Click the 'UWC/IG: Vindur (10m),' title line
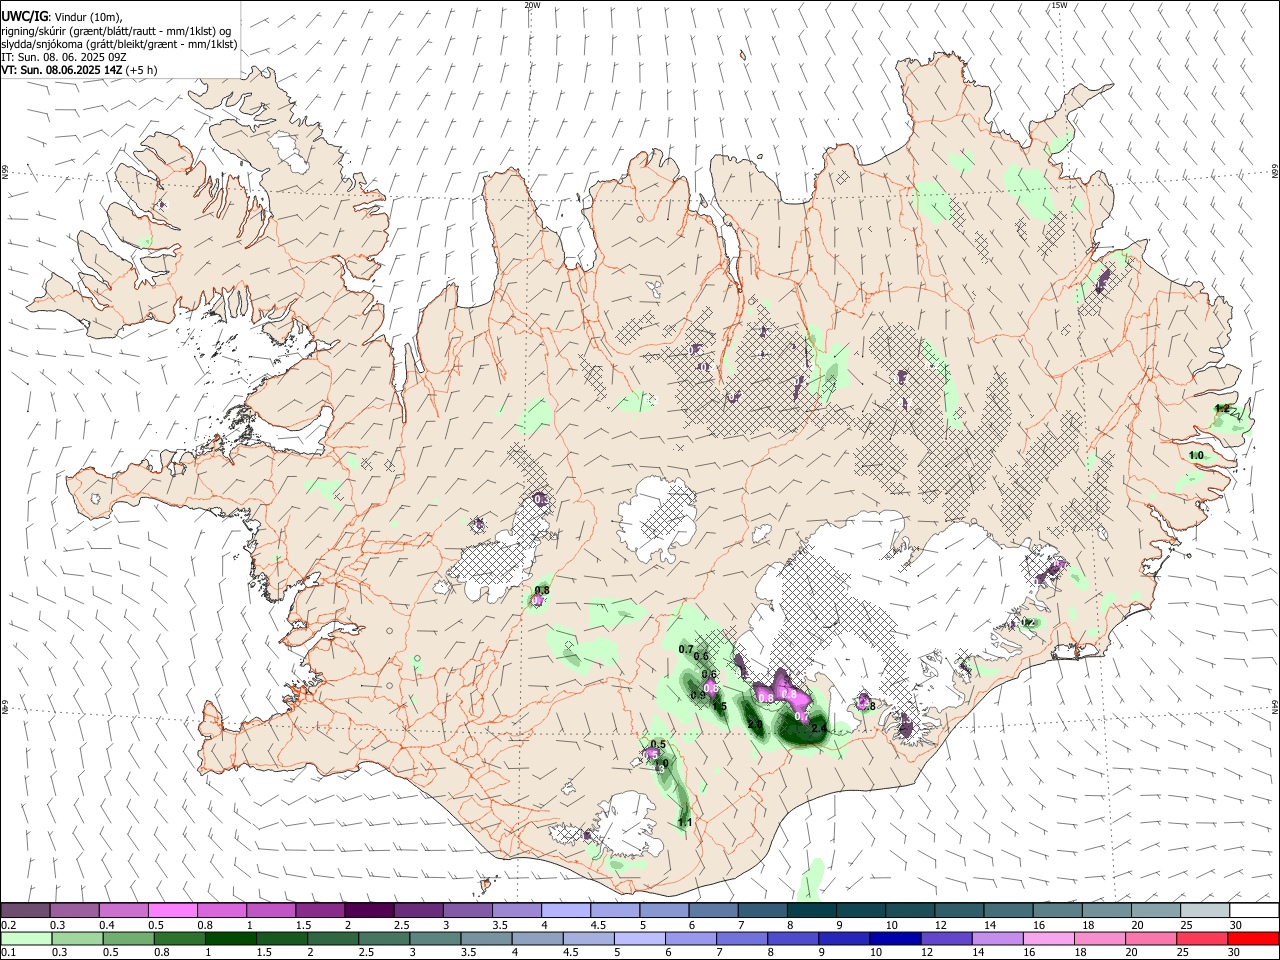 click(61, 16)
